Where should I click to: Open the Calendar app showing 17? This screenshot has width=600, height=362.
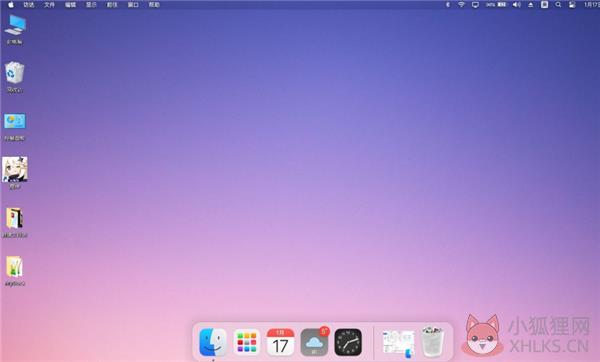point(280,342)
